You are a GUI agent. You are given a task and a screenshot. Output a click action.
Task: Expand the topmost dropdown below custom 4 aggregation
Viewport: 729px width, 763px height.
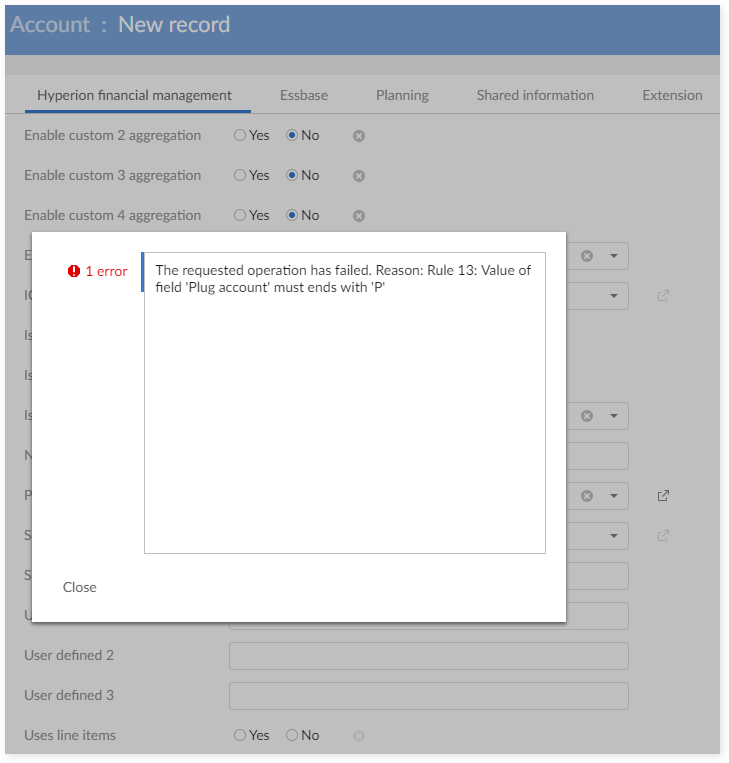[x=614, y=256]
